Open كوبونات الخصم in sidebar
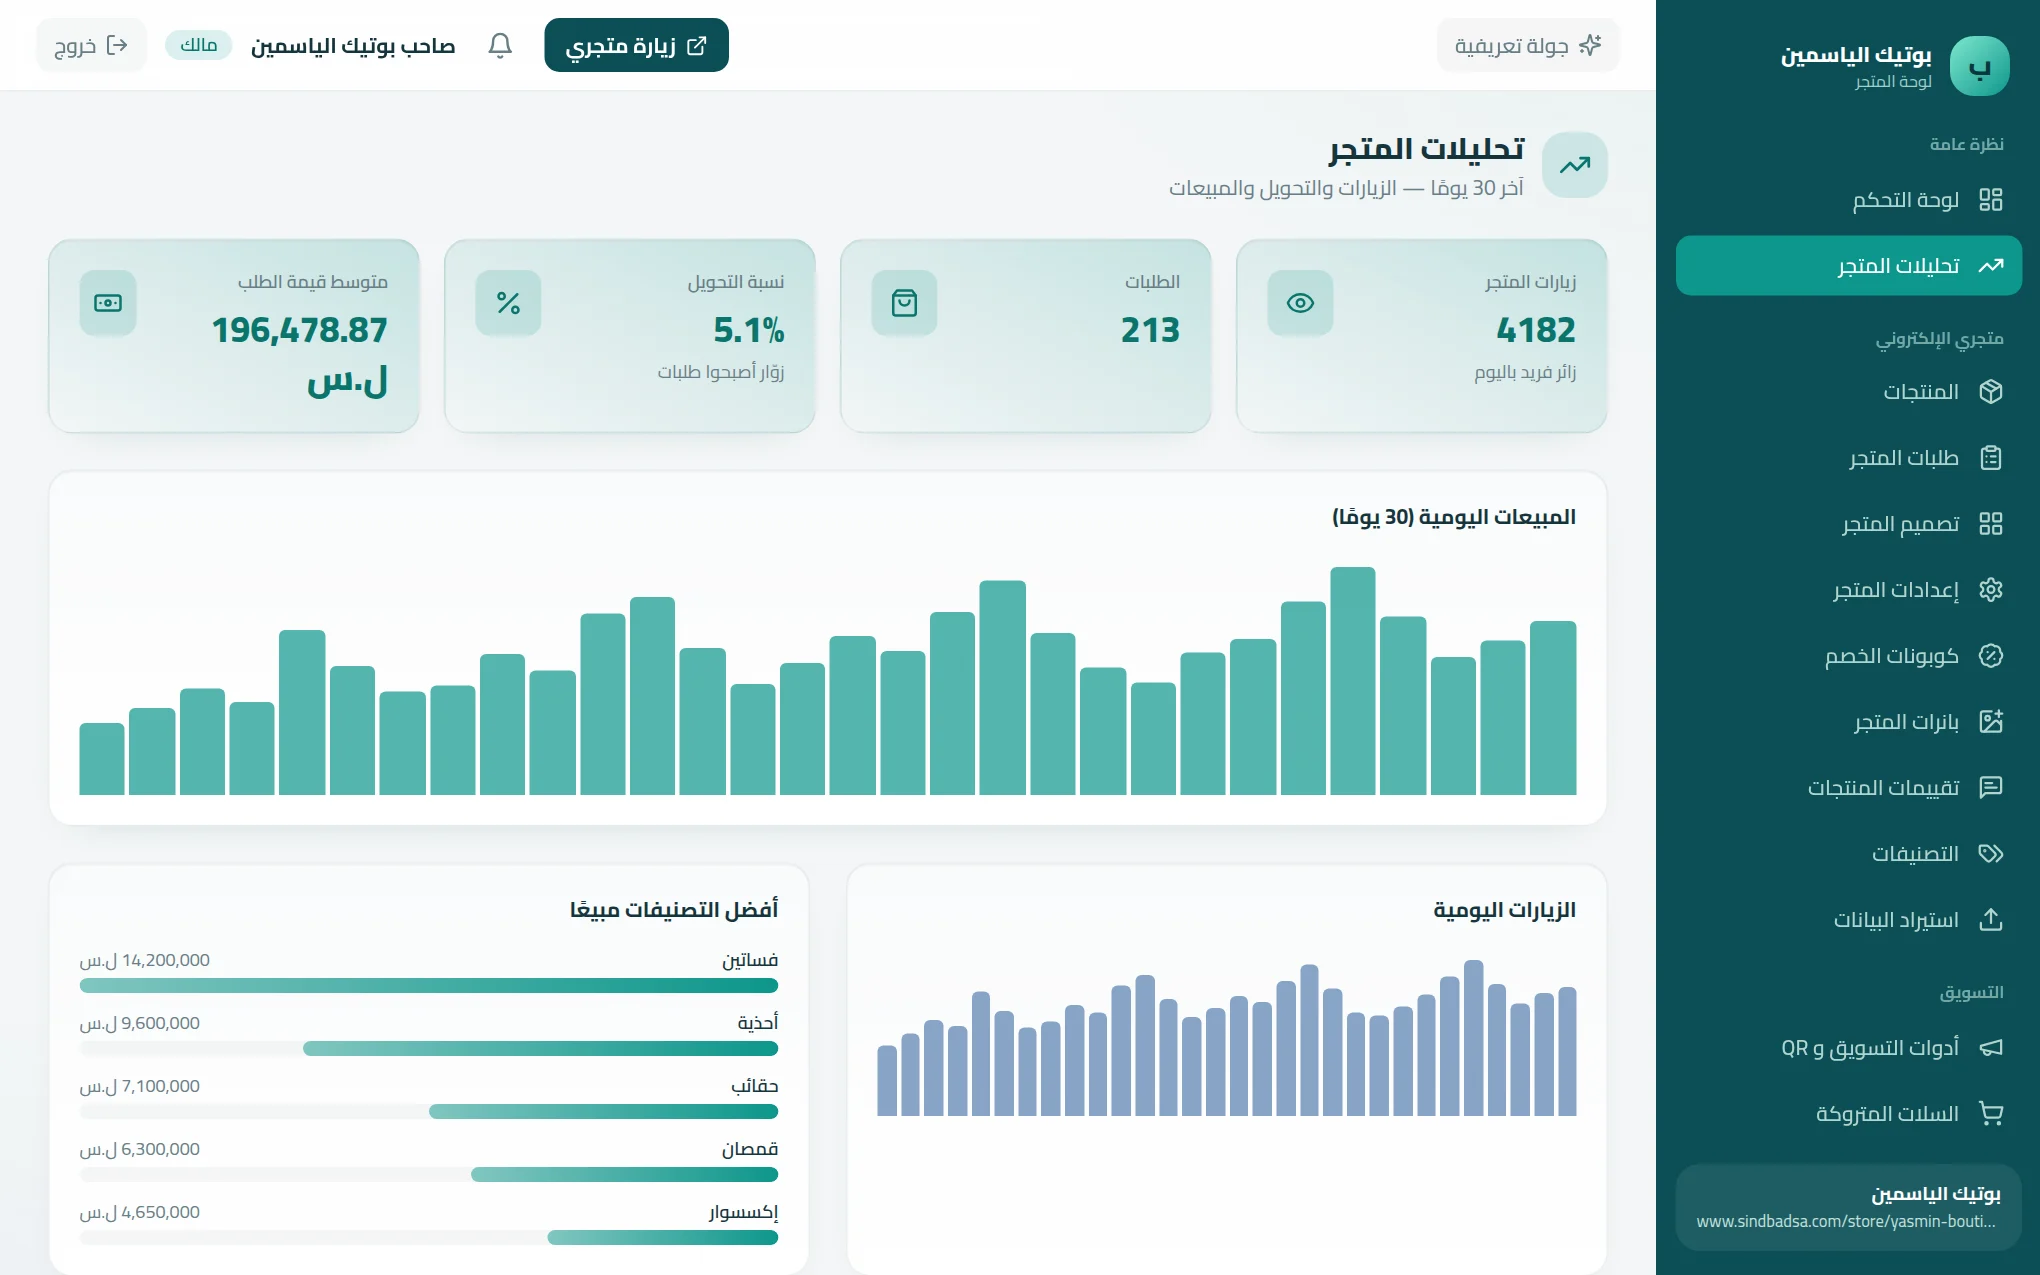This screenshot has width=2040, height=1275. [x=1849, y=656]
